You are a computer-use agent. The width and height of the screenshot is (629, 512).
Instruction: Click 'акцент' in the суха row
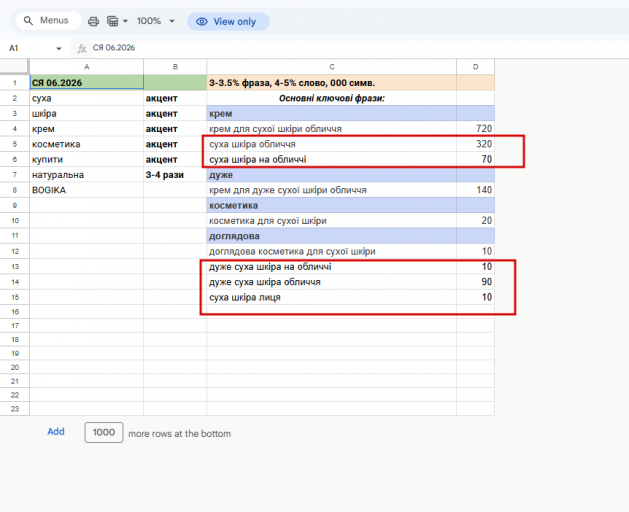175,98
